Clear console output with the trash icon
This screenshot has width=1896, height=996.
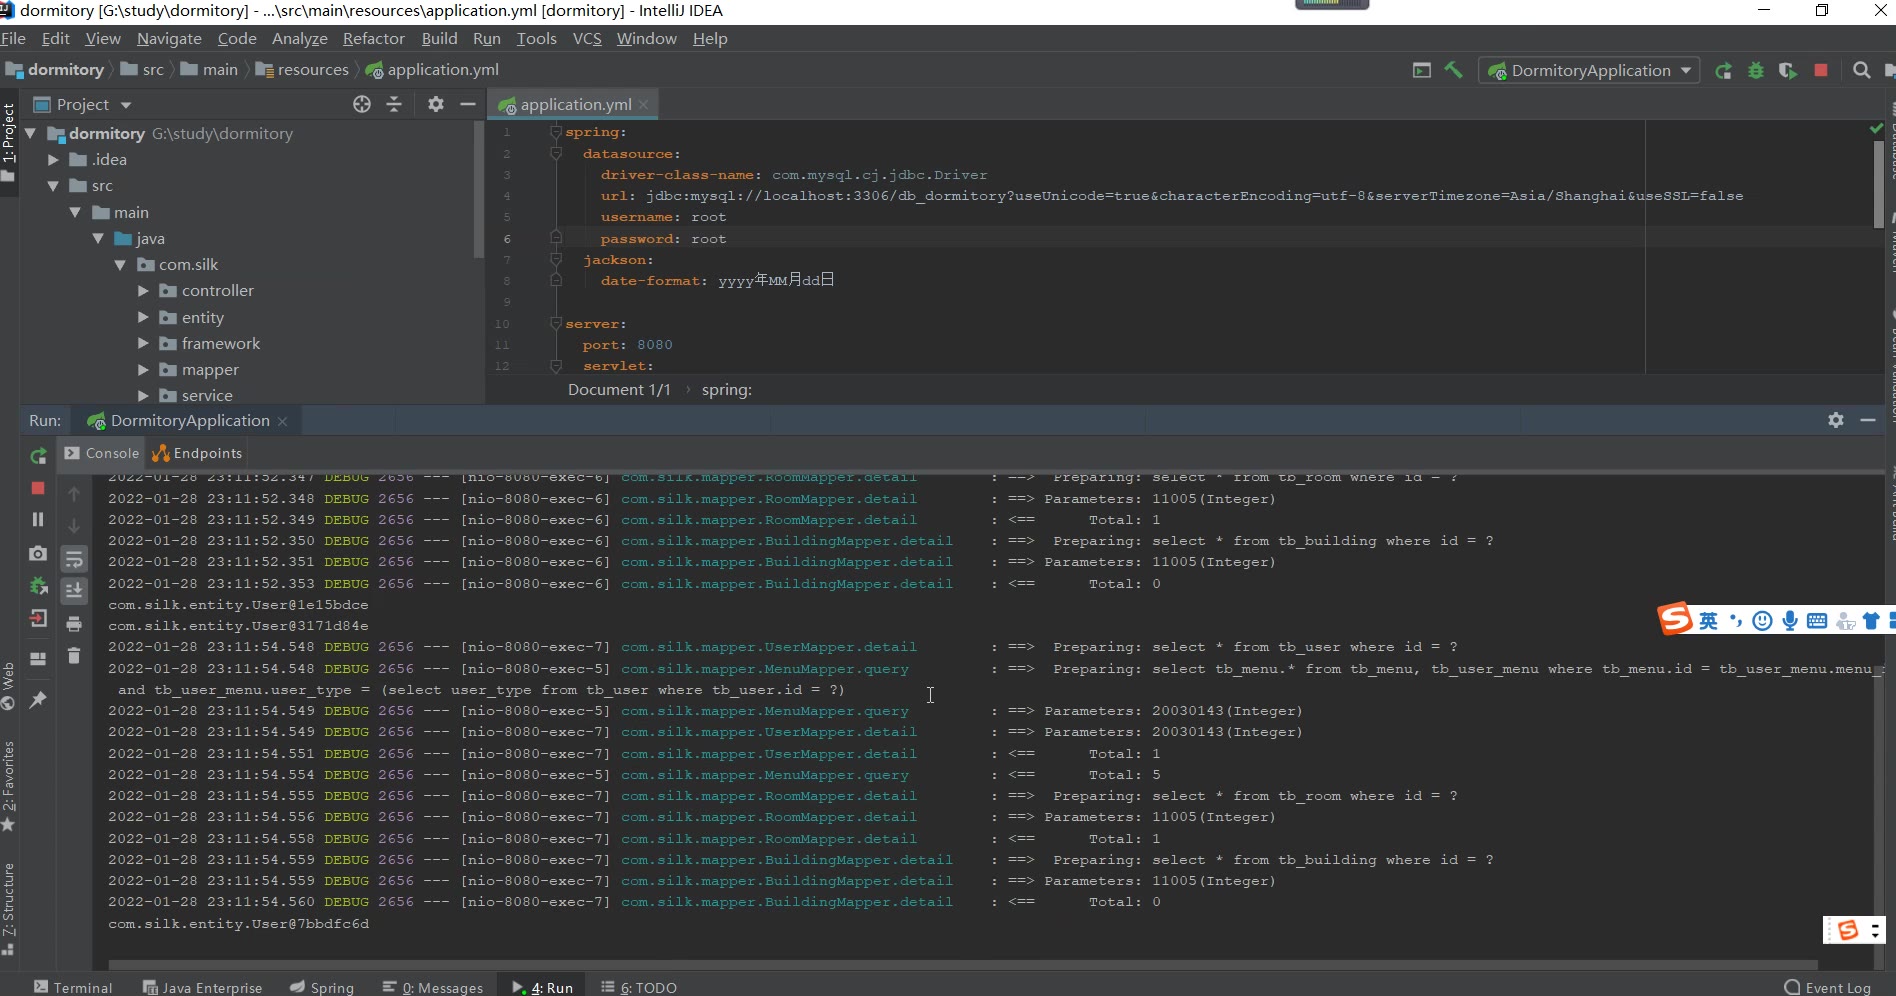[x=74, y=656]
